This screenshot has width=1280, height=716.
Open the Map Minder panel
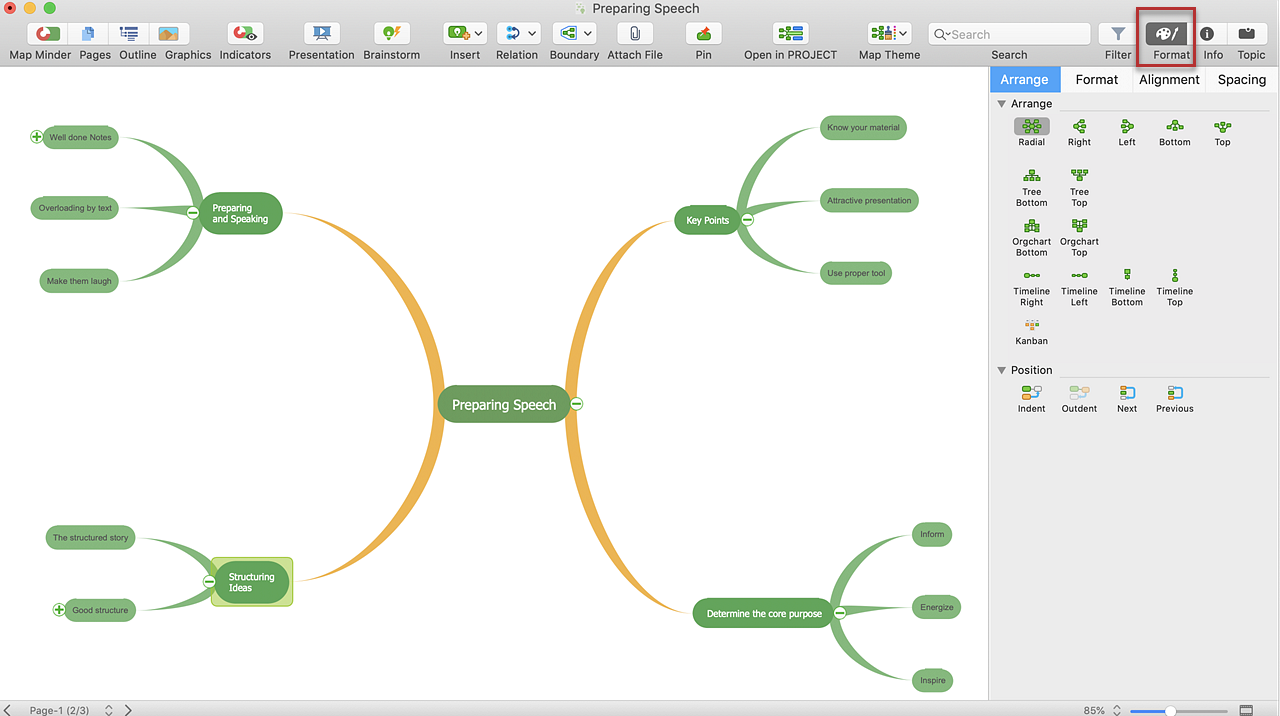pos(47,34)
